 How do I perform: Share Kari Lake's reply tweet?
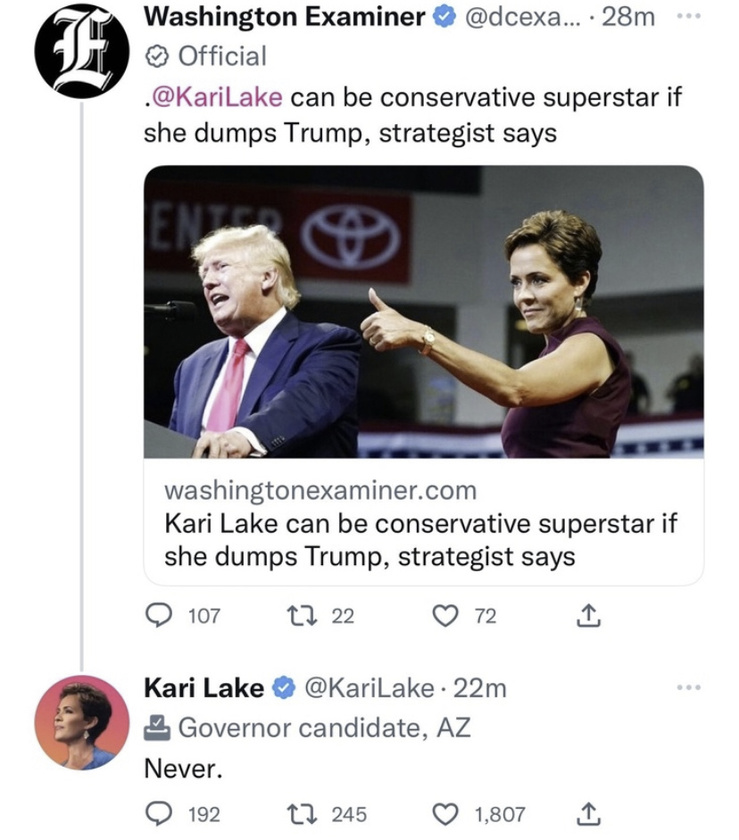pos(590,814)
